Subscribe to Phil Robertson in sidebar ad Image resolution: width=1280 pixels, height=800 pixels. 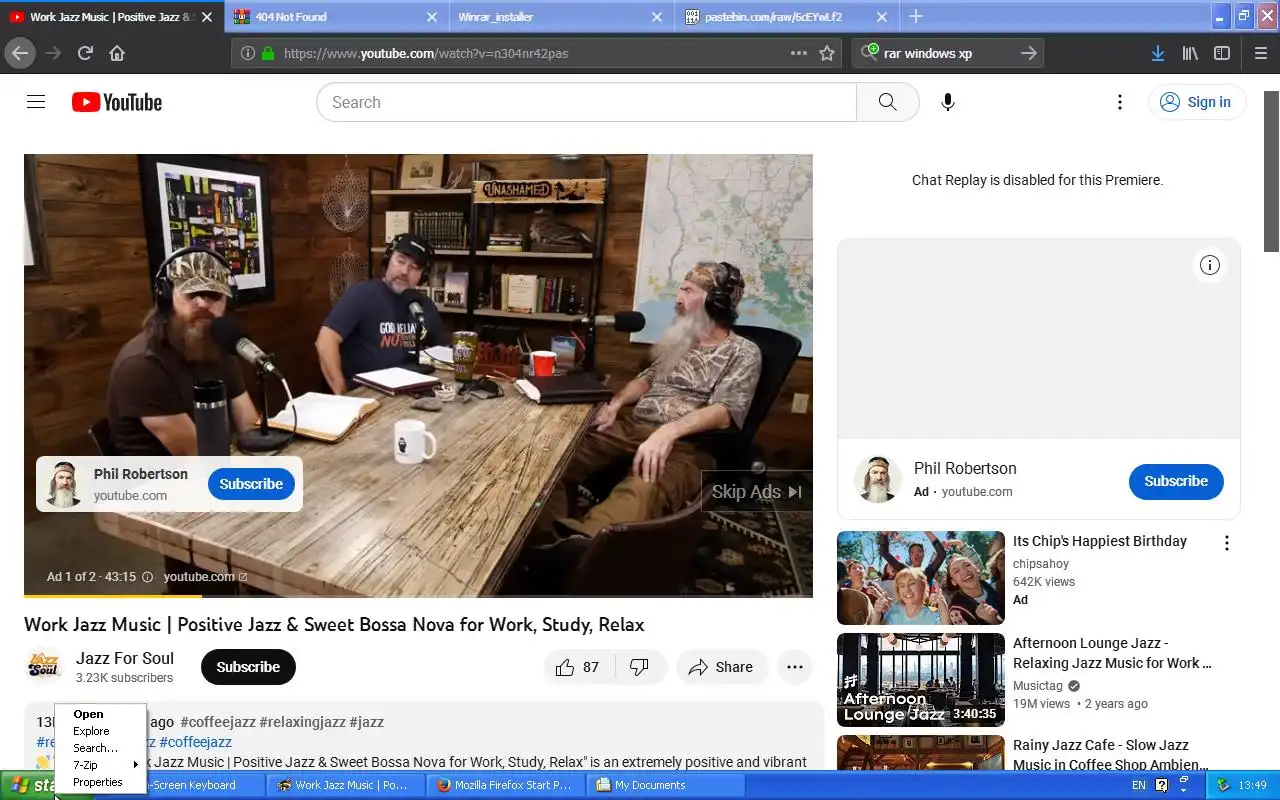1176,481
